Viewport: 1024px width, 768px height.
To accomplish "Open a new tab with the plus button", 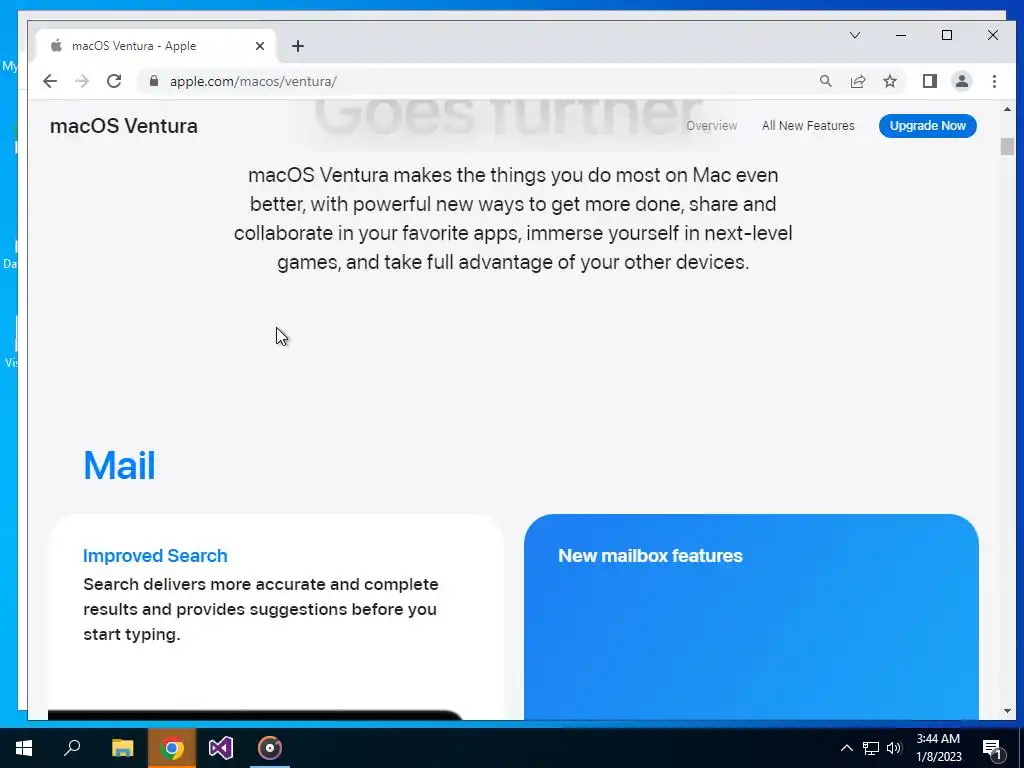I will click(298, 46).
